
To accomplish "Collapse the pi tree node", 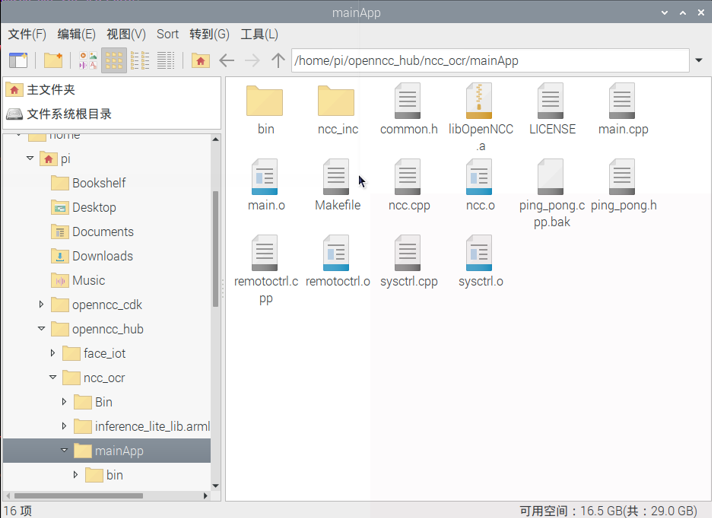I will coord(30,158).
